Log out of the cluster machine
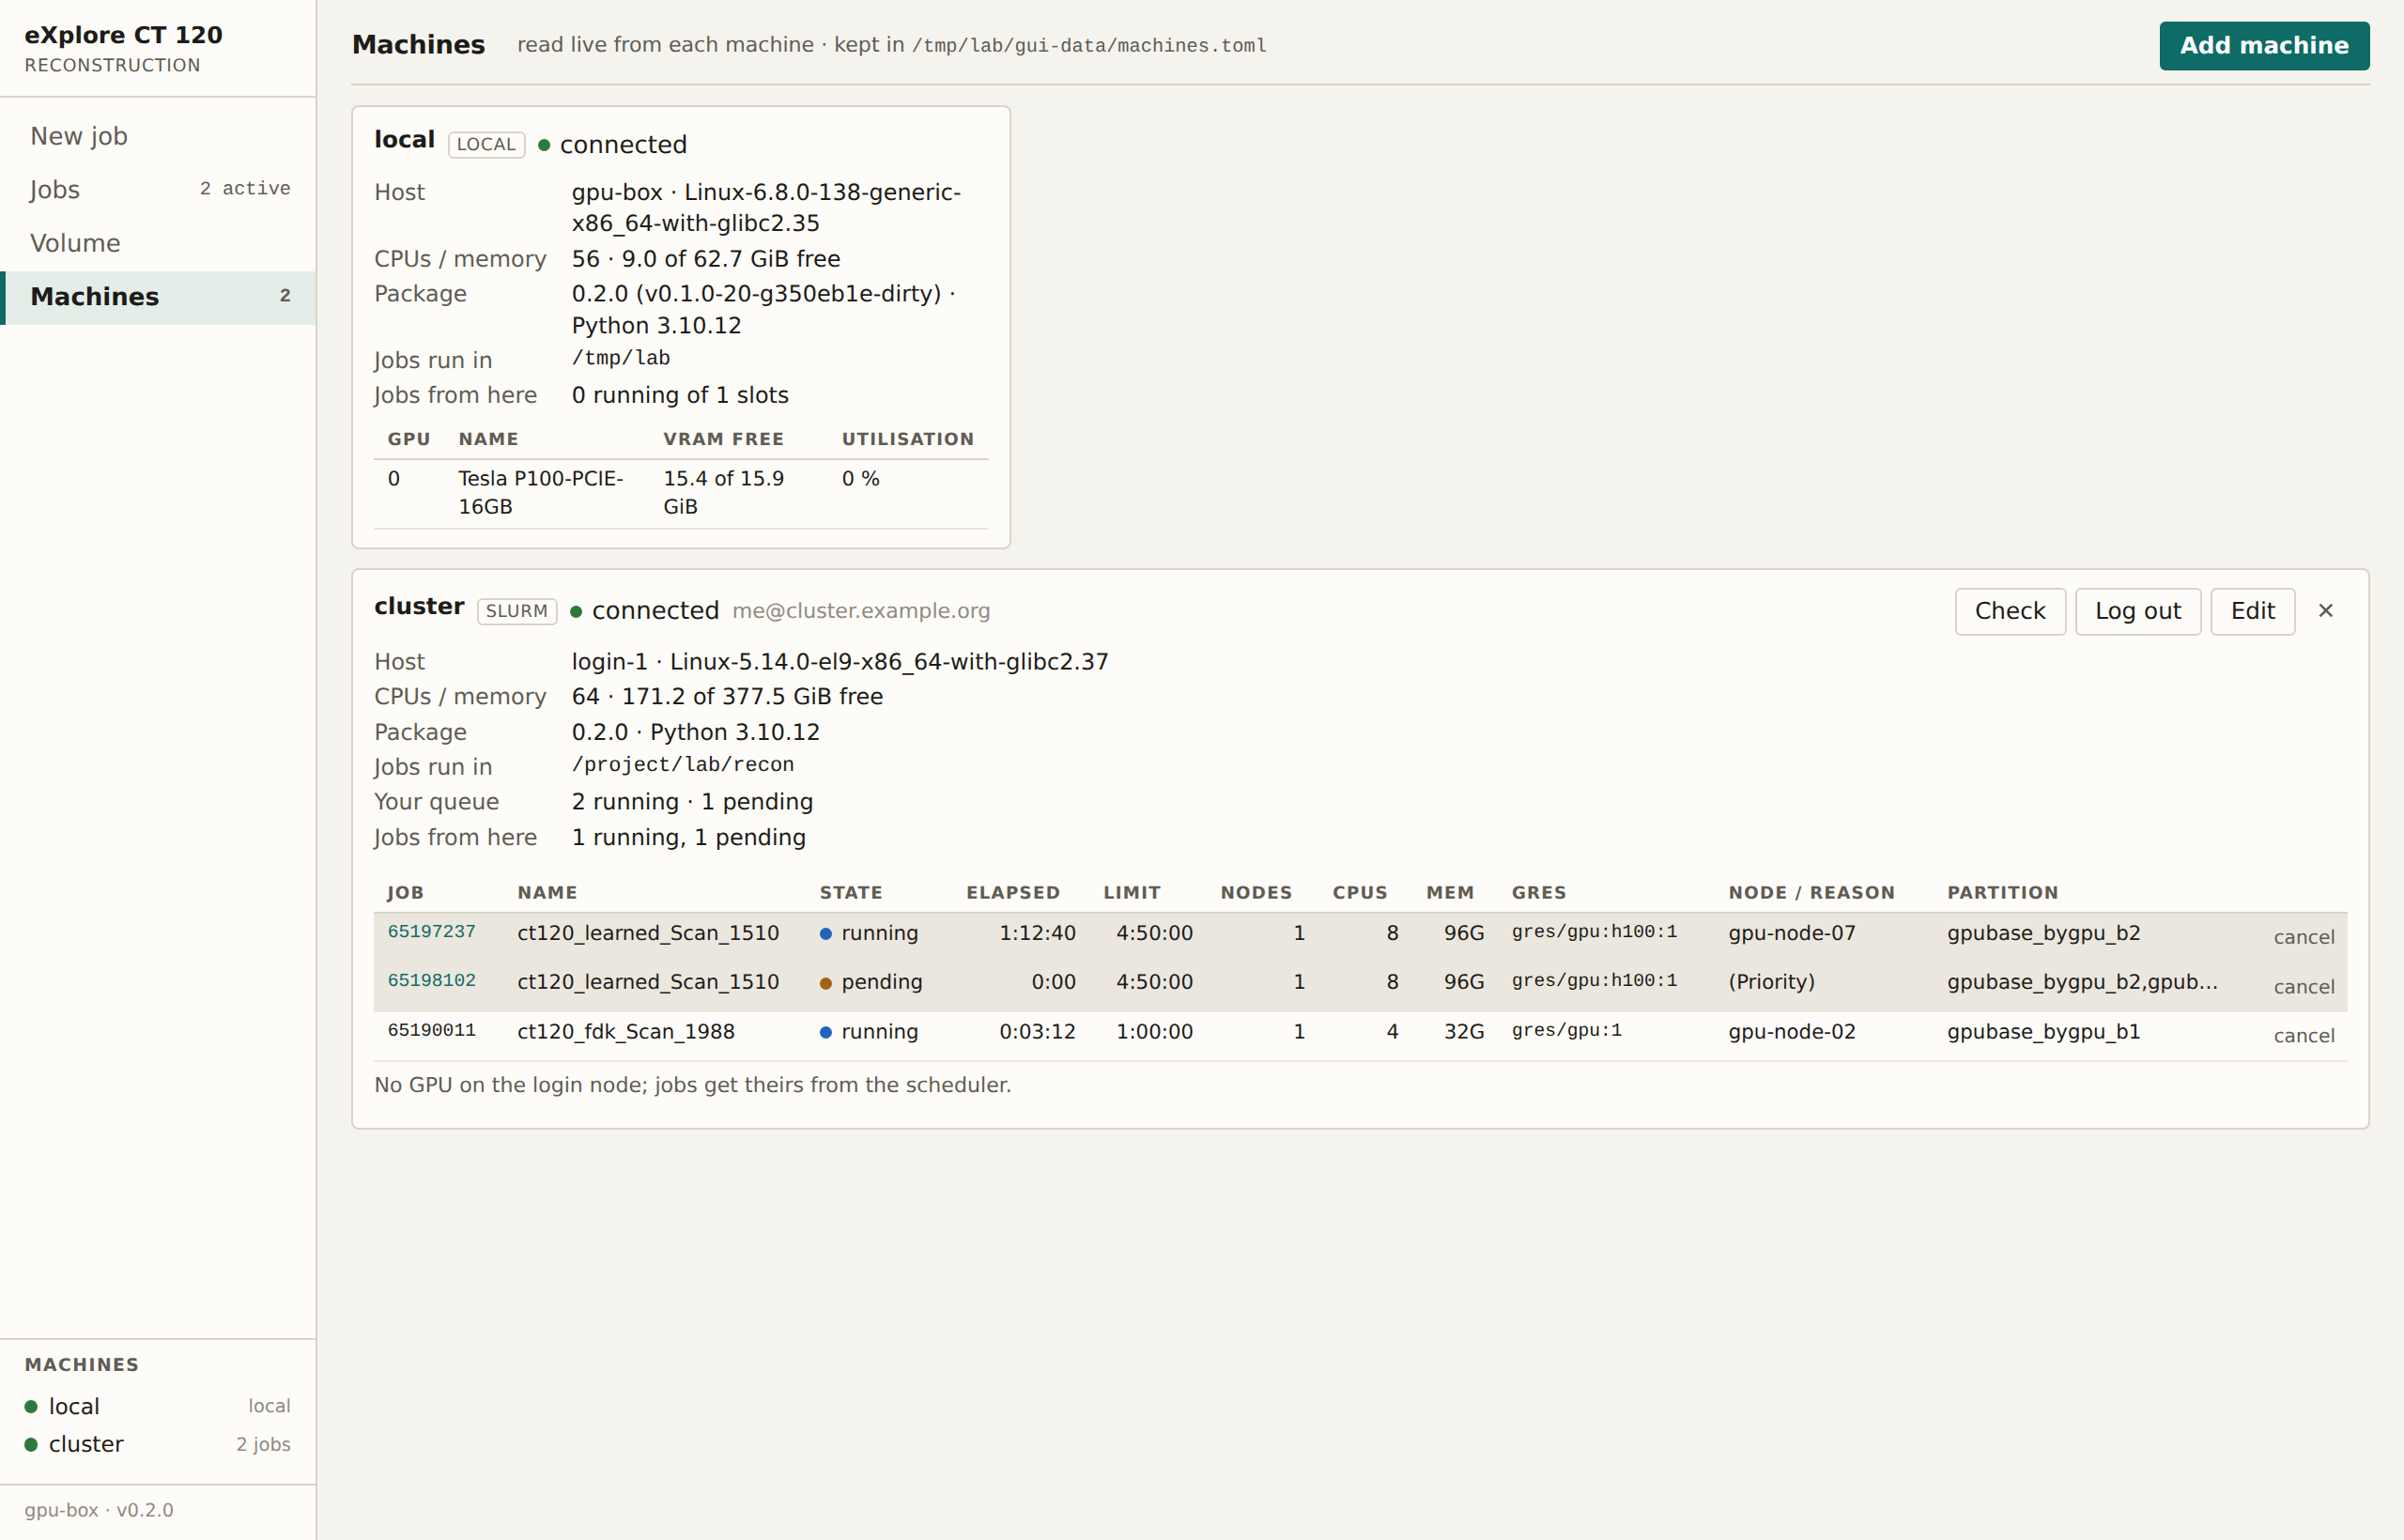 pyautogui.click(x=2138, y=611)
